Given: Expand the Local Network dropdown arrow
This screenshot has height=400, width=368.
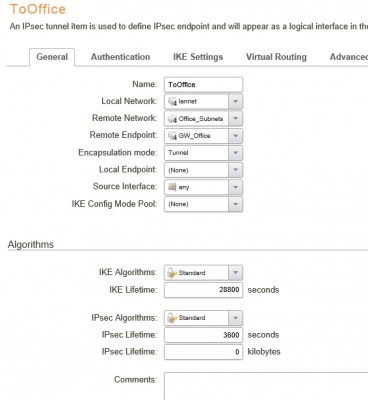Looking at the screenshot, I should 235,101.
